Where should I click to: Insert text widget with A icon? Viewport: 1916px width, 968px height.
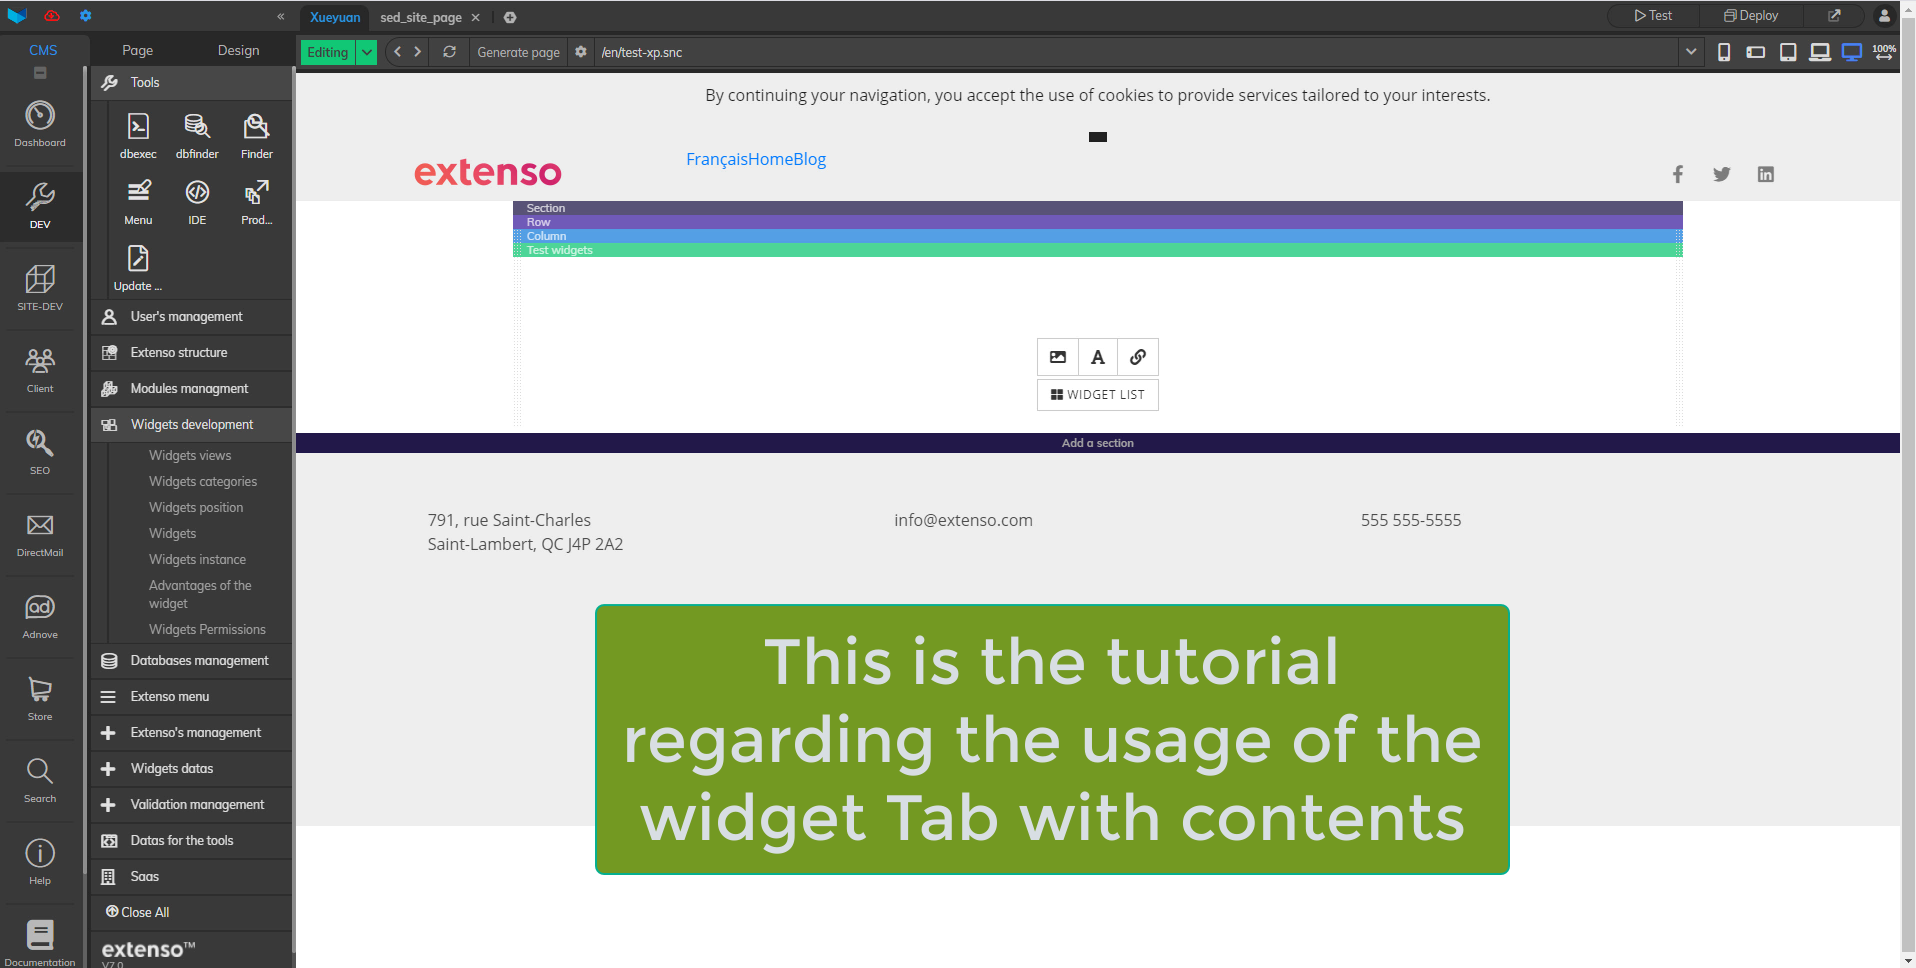click(x=1098, y=357)
